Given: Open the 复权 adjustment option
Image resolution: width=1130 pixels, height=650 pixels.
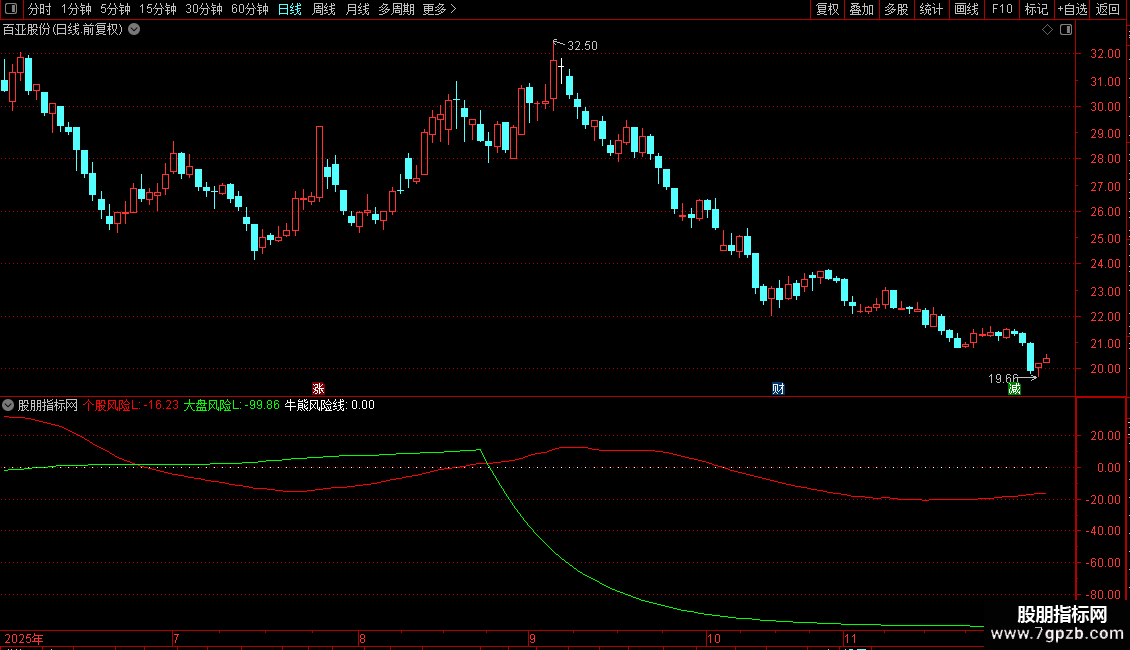Looking at the screenshot, I should click(x=827, y=9).
